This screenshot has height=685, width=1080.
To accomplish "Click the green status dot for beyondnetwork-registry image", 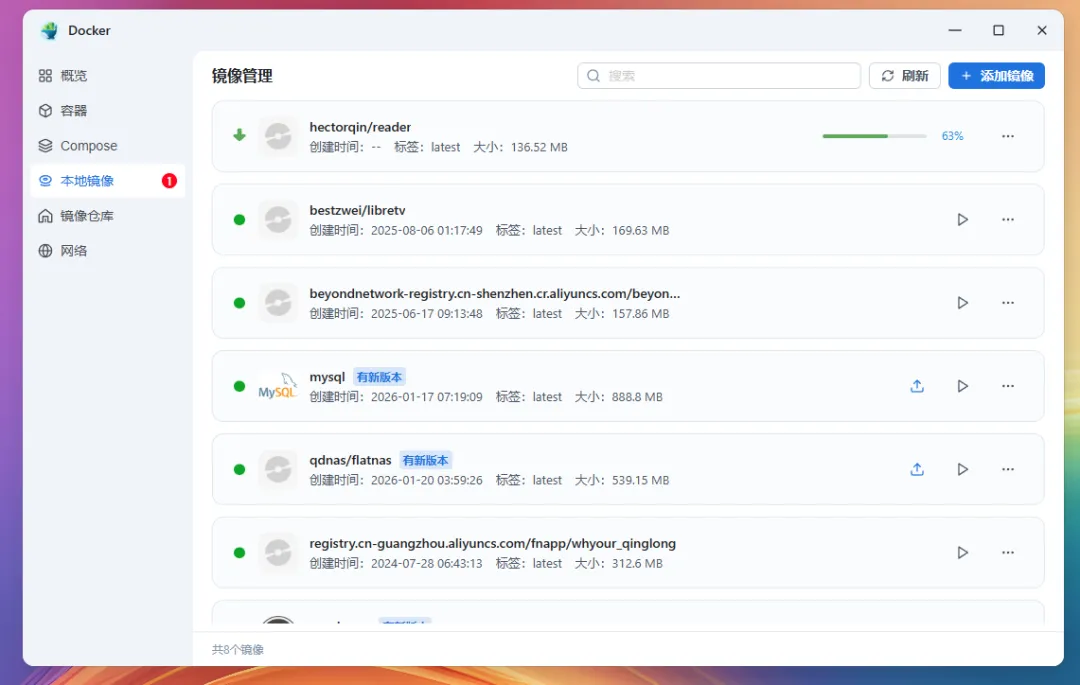I will coord(239,303).
